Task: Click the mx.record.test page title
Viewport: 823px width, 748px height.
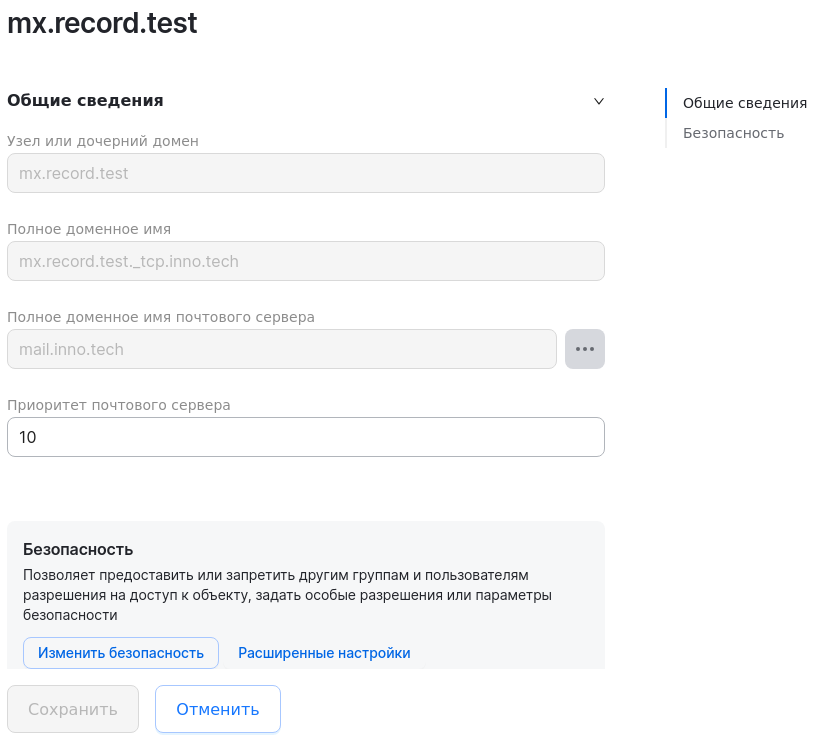Action: tap(102, 23)
